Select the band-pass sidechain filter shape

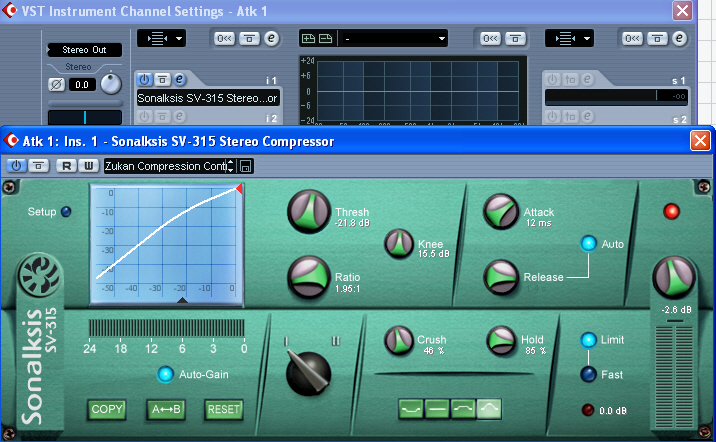click(489, 409)
